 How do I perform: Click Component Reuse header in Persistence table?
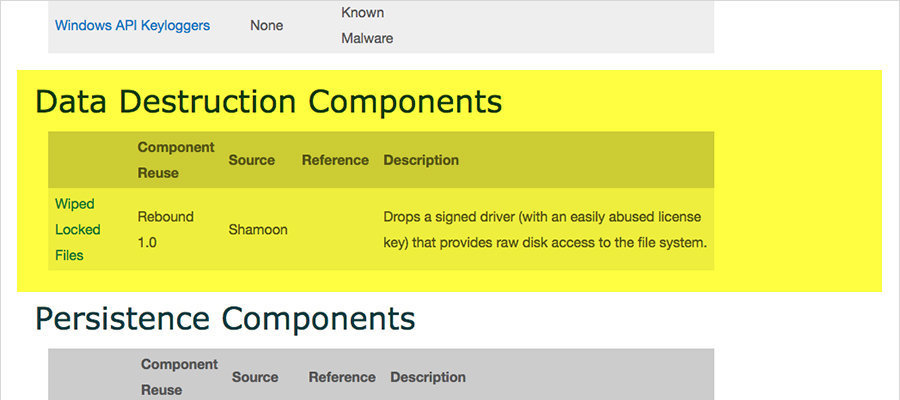click(x=179, y=377)
